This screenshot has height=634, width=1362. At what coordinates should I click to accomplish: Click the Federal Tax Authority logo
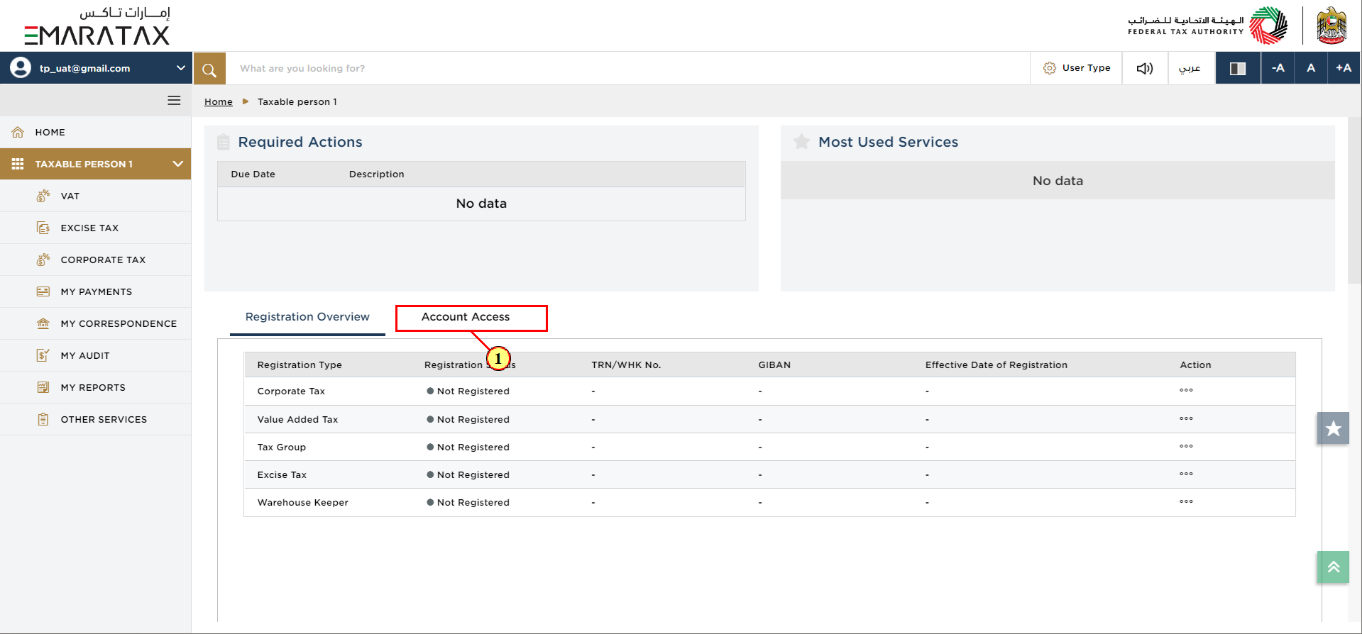point(1207,25)
